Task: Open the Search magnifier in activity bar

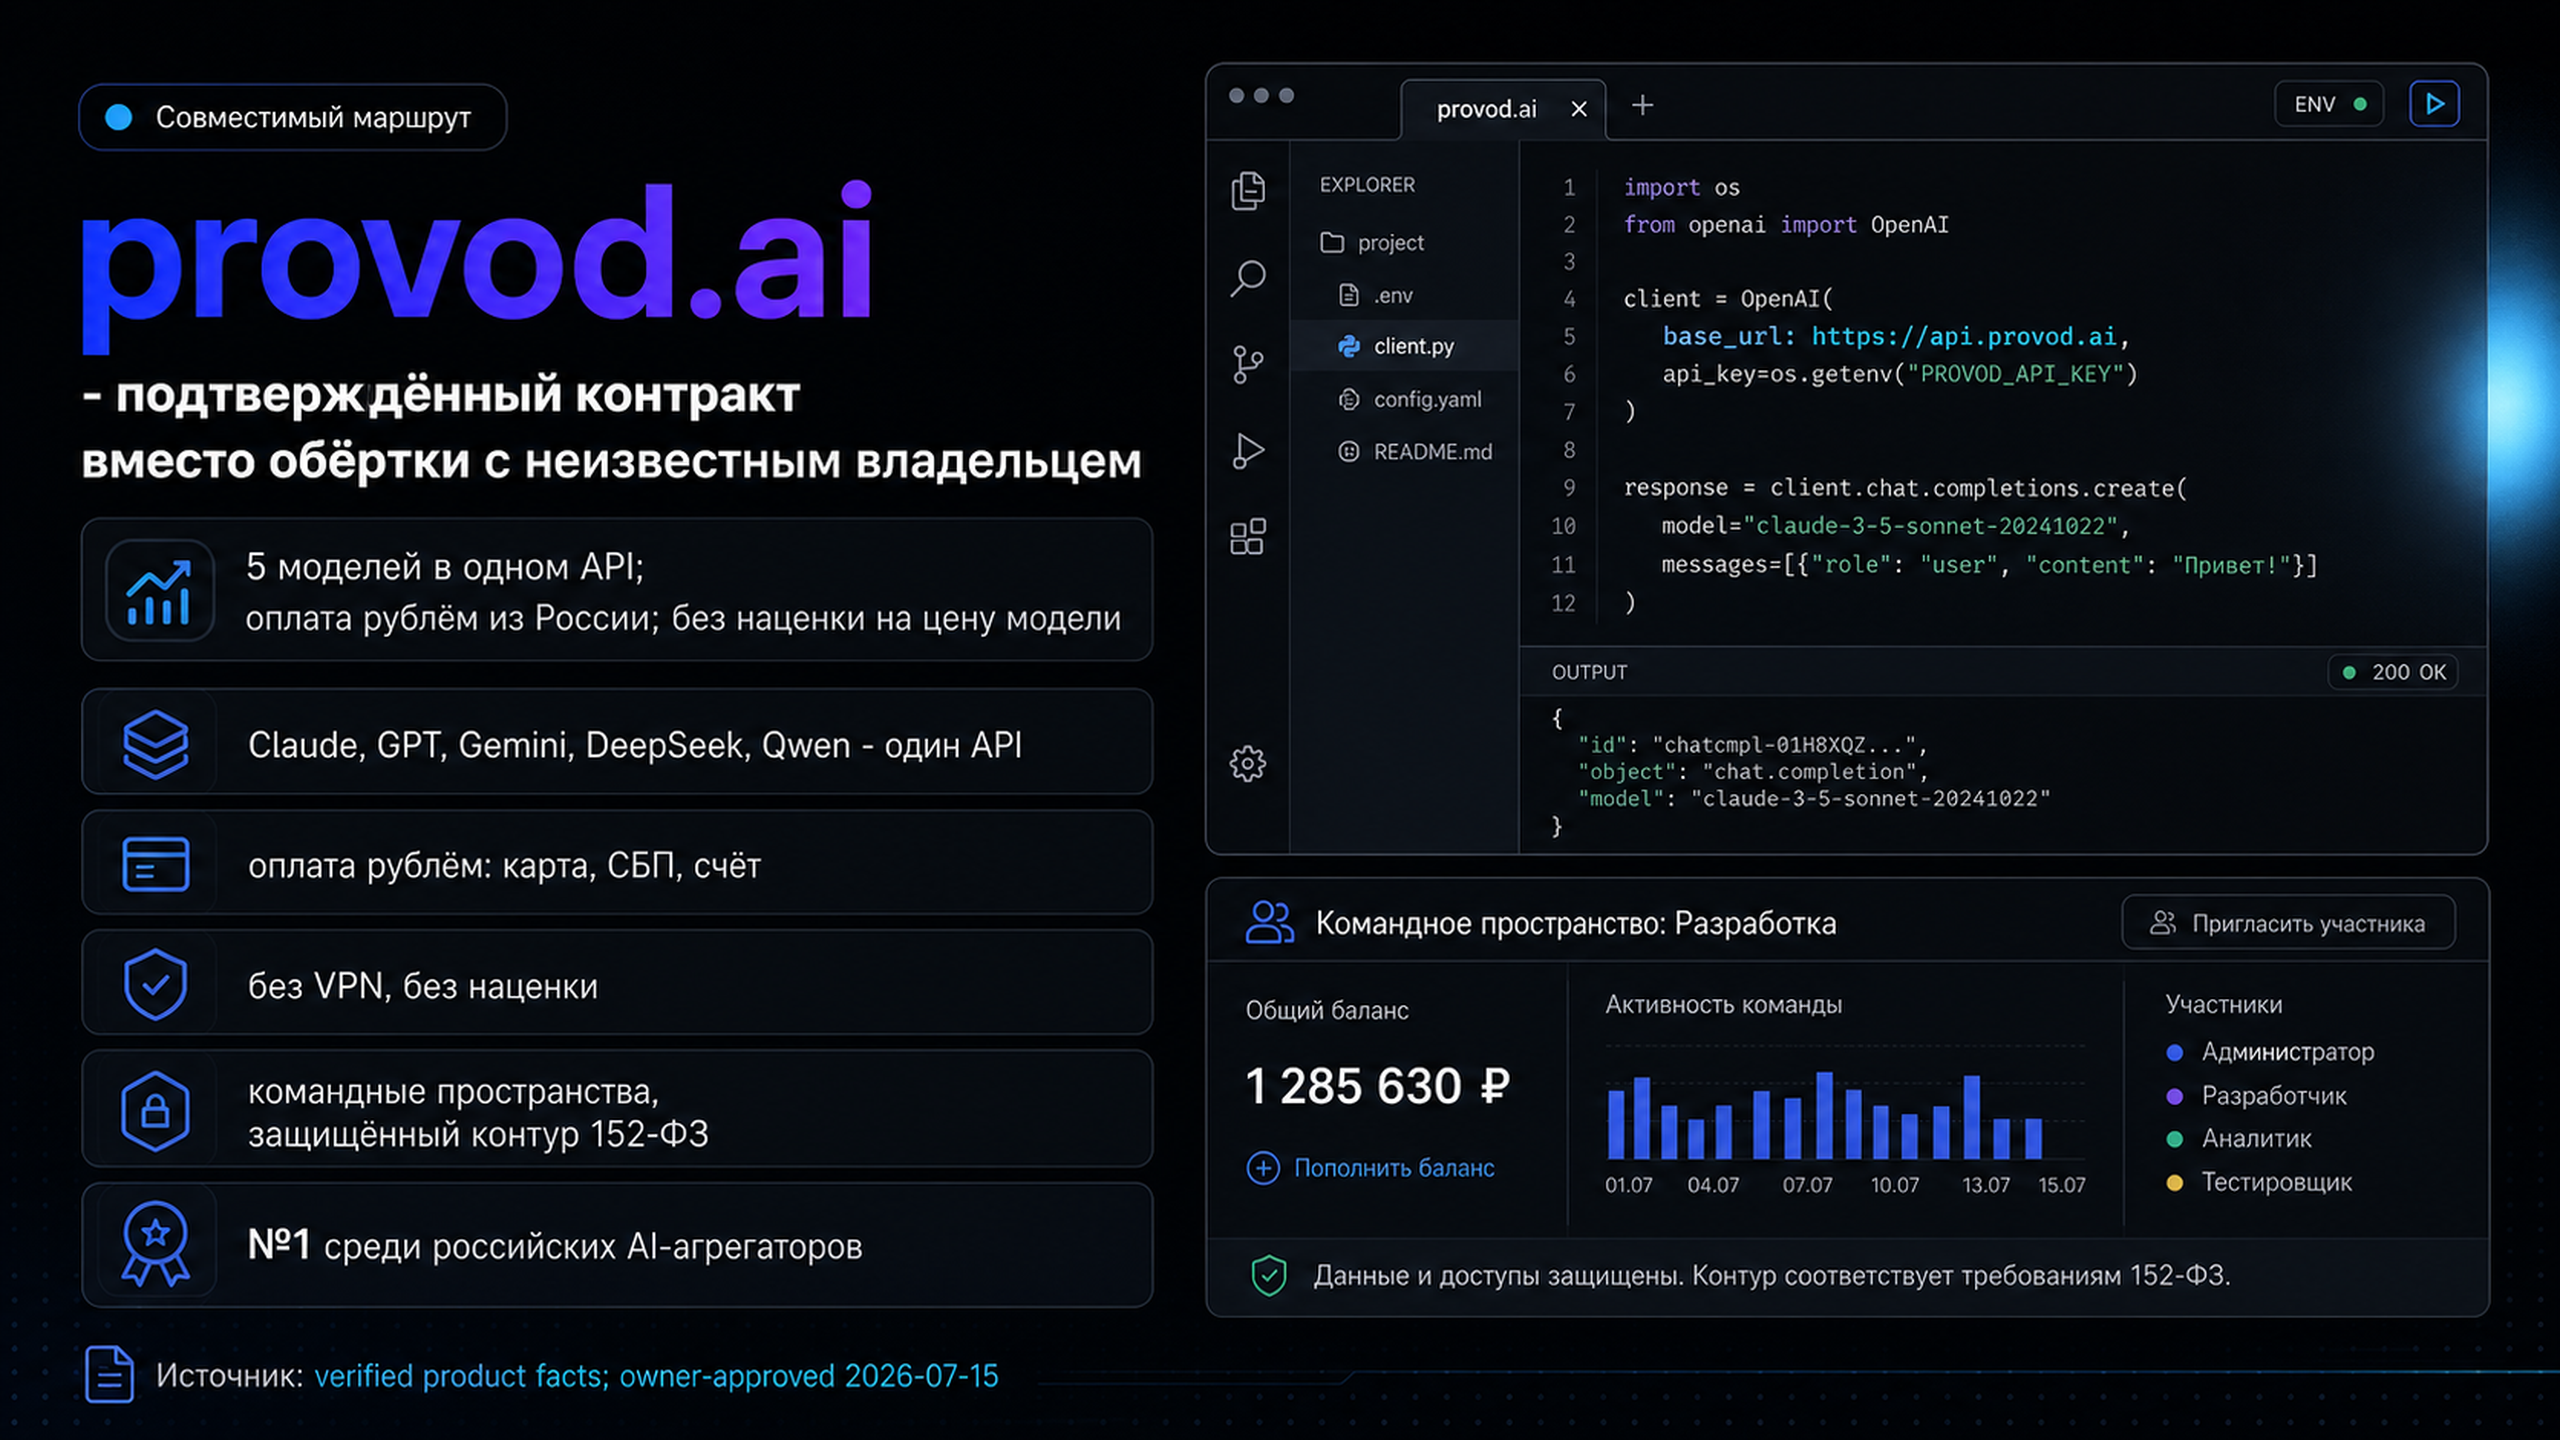Action: pos(1248,278)
